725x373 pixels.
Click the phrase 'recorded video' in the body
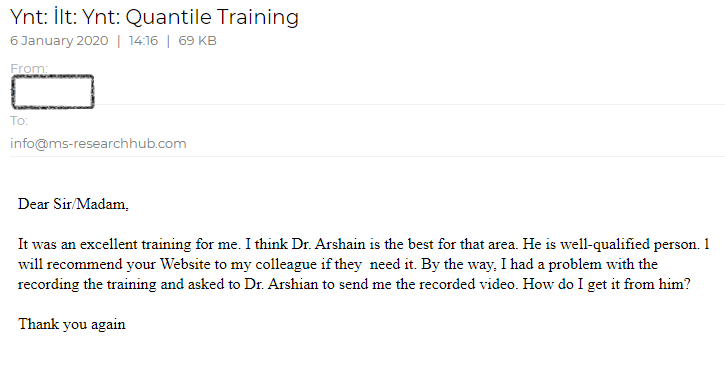pyautogui.click(x=468, y=283)
